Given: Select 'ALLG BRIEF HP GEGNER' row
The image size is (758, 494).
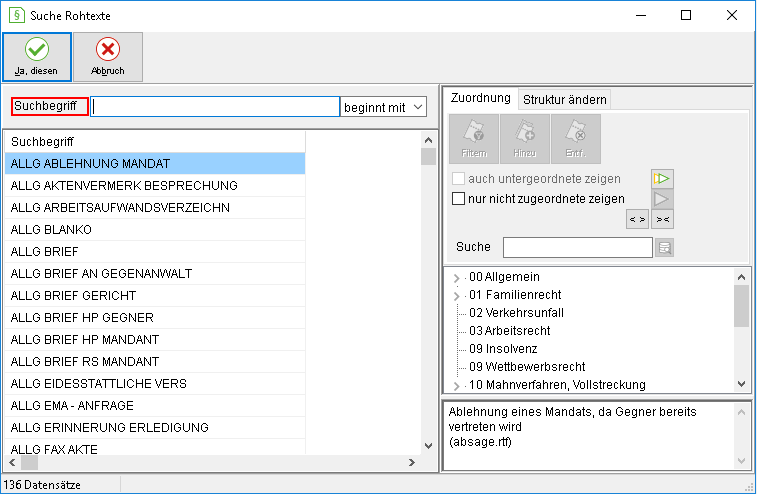Looking at the screenshot, I should [155, 318].
